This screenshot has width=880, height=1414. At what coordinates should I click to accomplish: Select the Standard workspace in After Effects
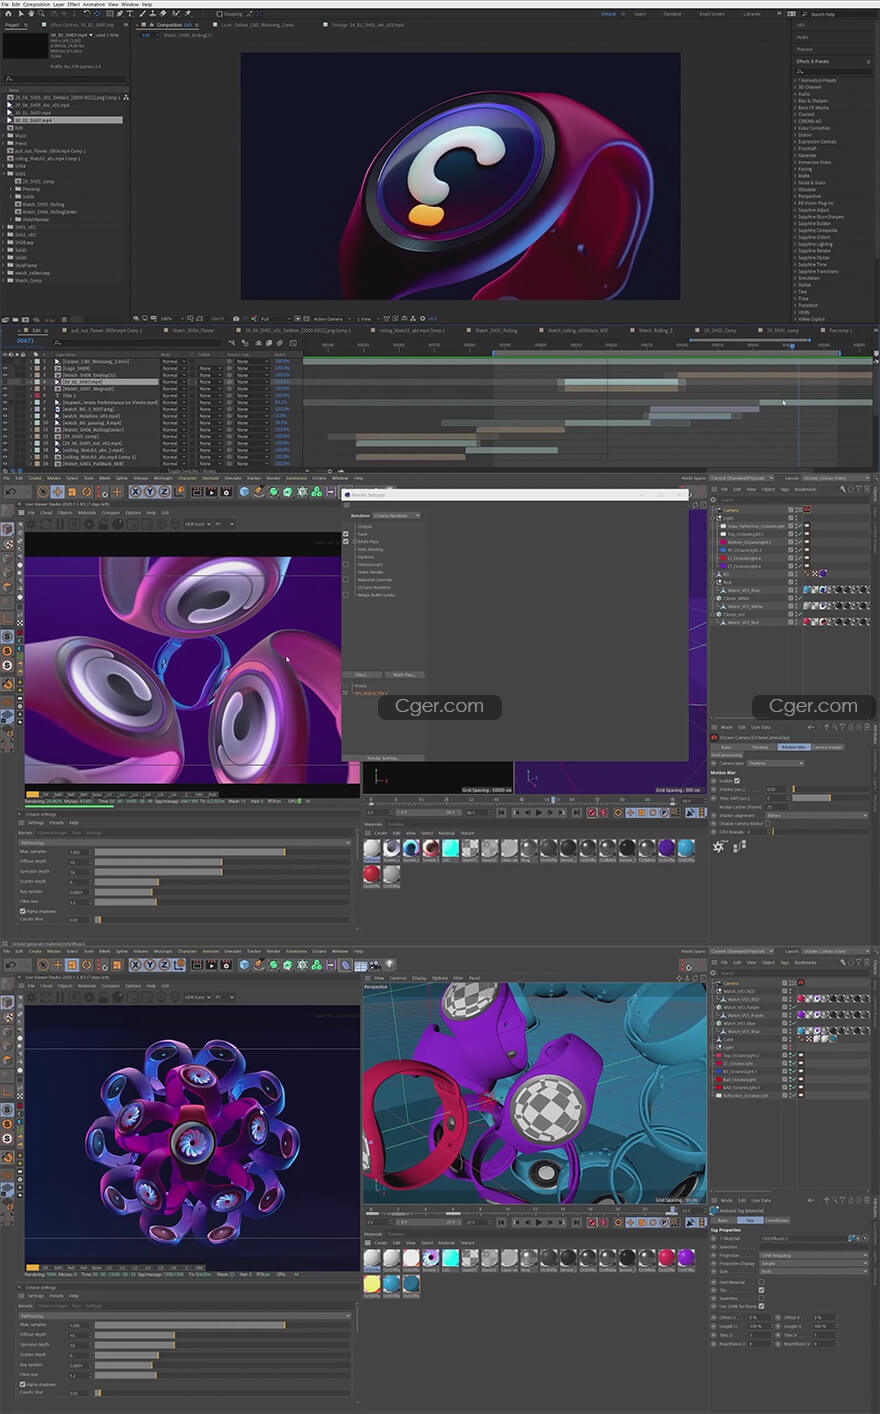click(x=672, y=14)
